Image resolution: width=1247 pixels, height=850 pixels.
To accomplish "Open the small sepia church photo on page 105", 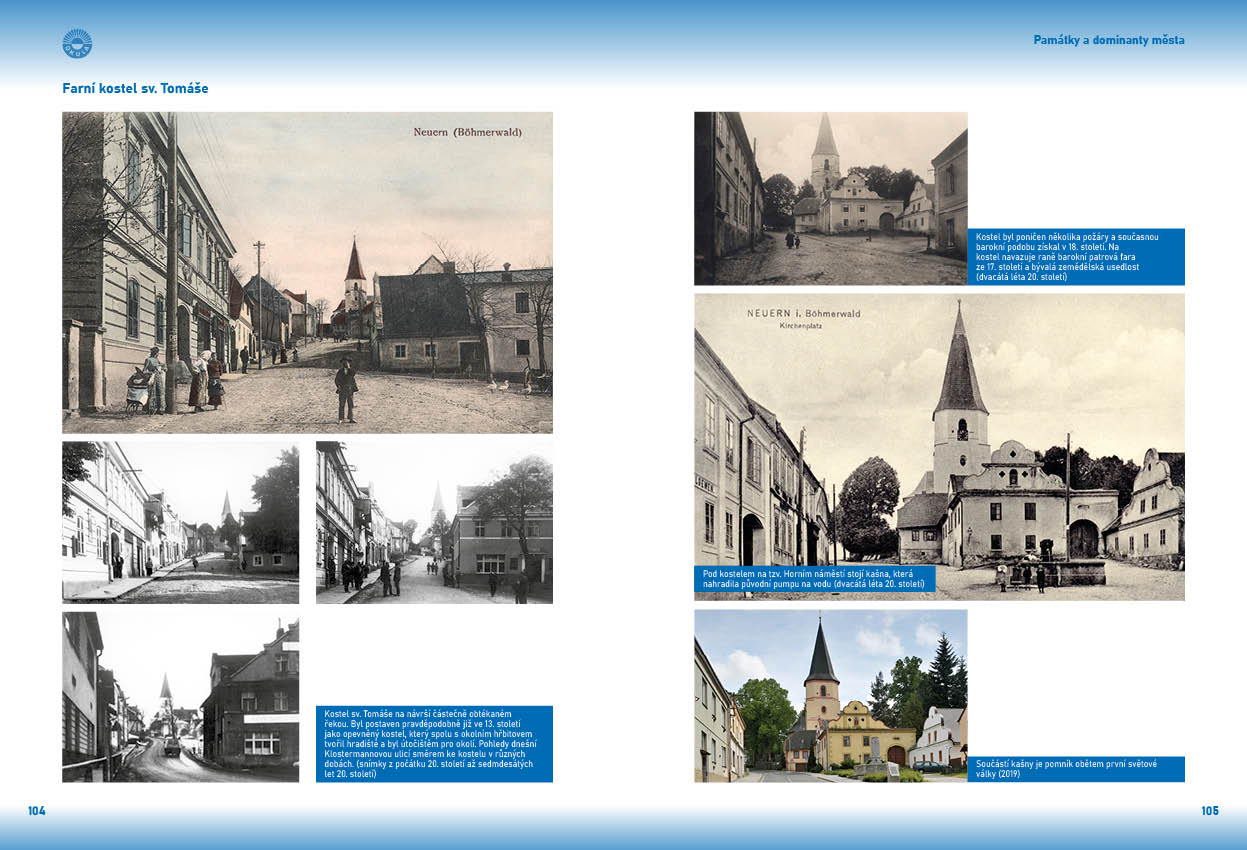I will point(830,198).
